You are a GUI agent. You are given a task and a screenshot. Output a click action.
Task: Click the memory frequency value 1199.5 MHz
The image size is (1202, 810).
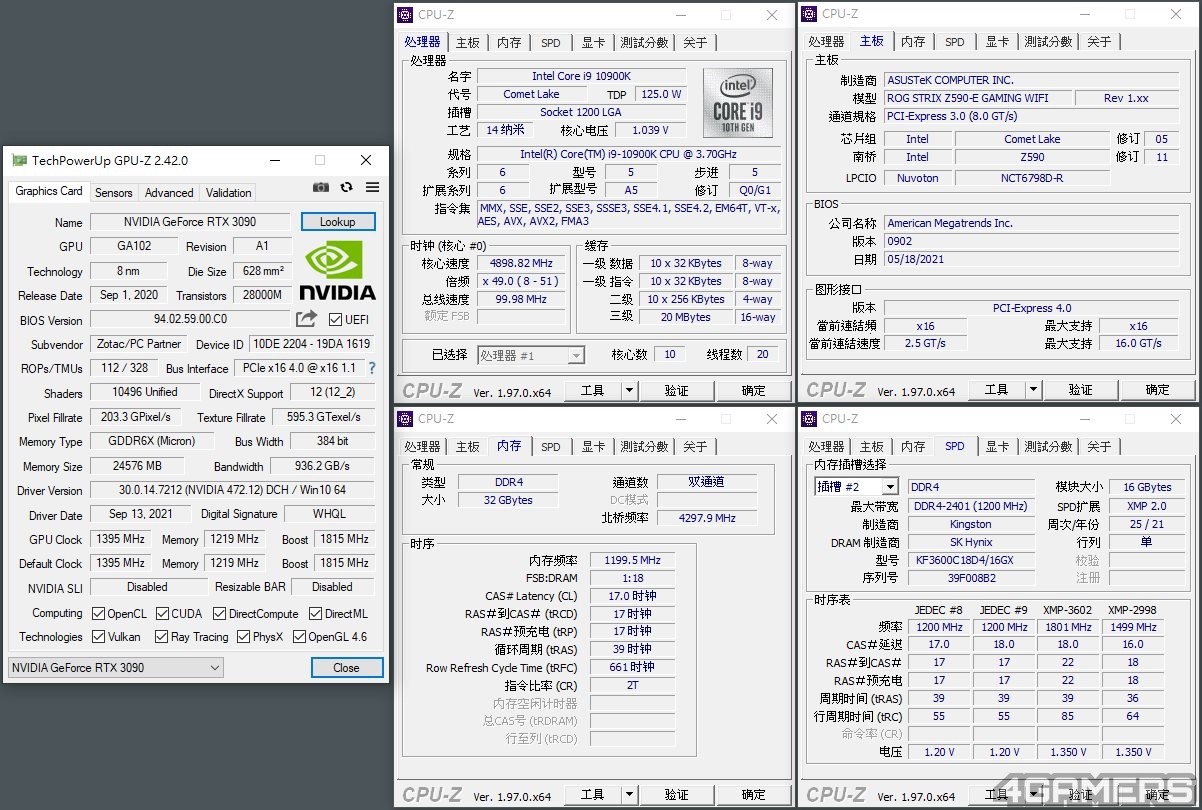pyautogui.click(x=632, y=560)
